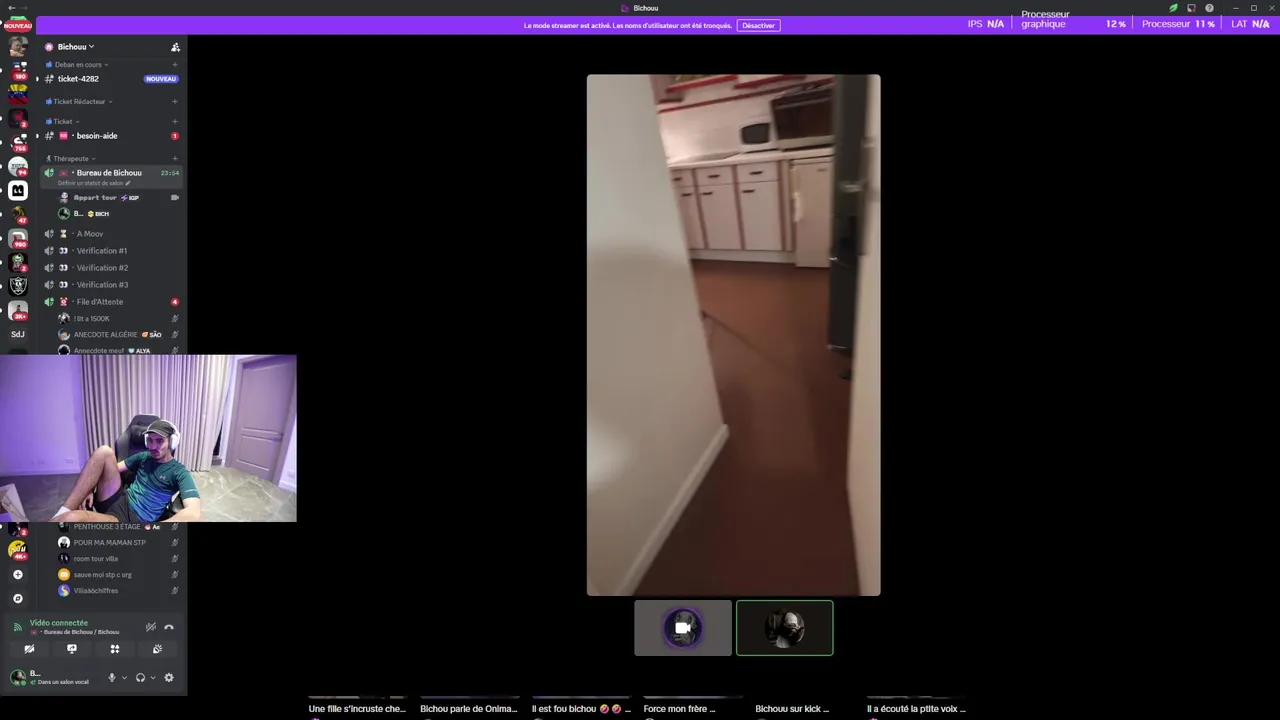
Task: Open the server with 3K+ badge
Action: pyautogui.click(x=18, y=310)
